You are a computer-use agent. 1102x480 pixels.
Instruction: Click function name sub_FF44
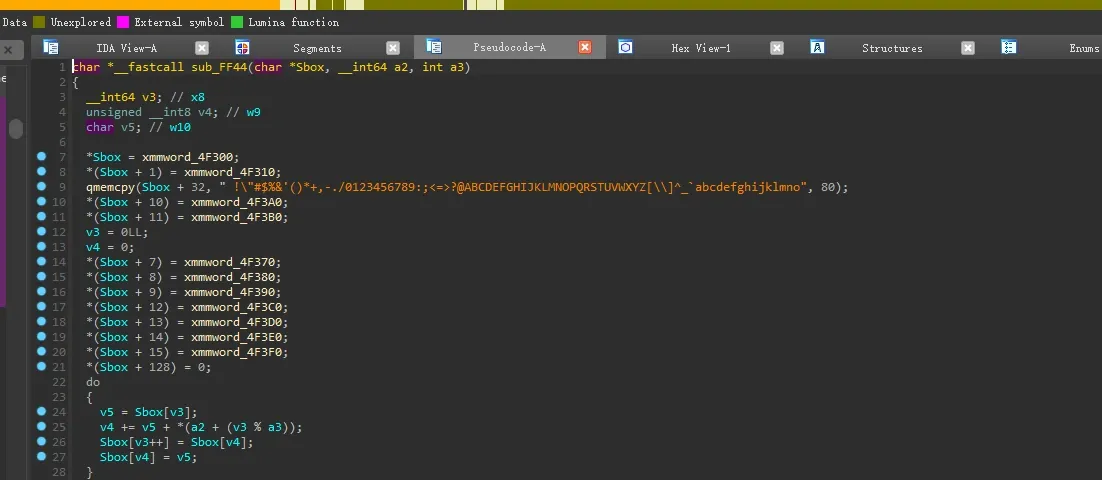(219, 67)
